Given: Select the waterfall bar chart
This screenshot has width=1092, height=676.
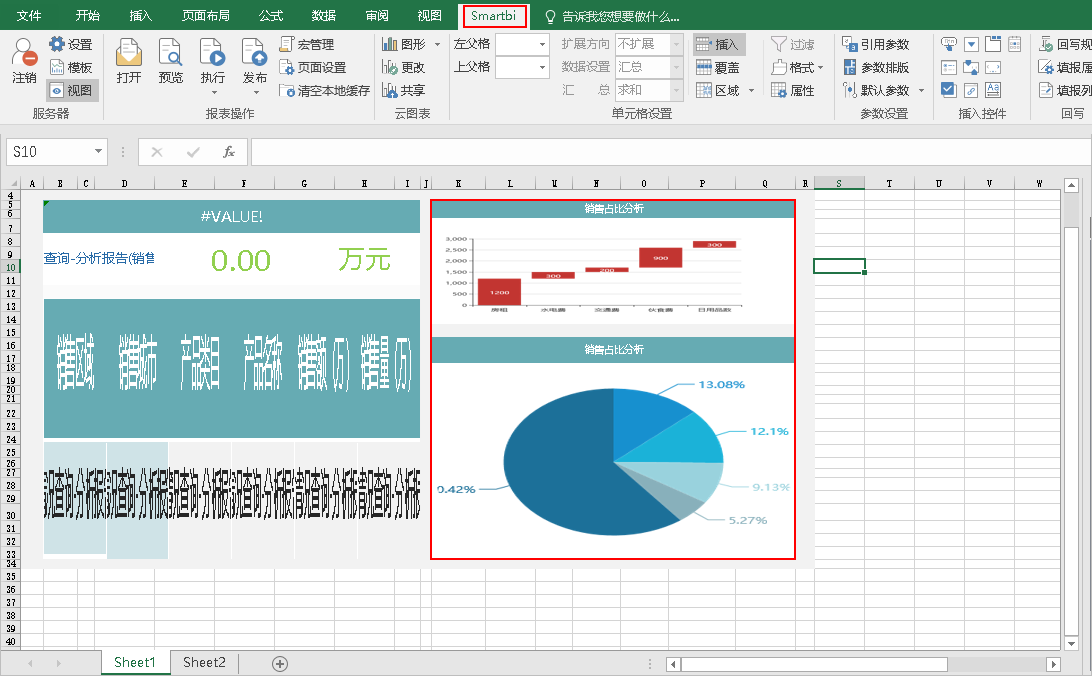Looking at the screenshot, I should [x=613, y=272].
